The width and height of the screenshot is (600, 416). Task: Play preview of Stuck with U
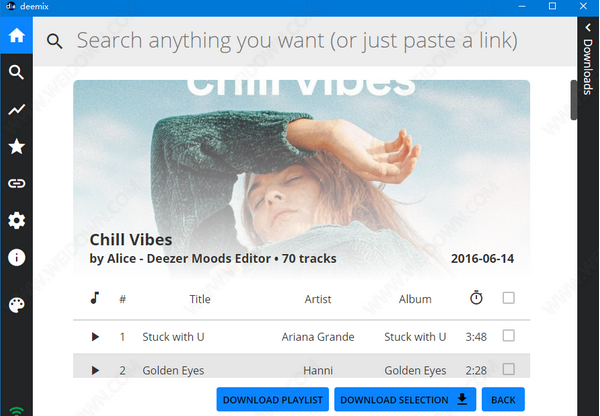coord(96,337)
